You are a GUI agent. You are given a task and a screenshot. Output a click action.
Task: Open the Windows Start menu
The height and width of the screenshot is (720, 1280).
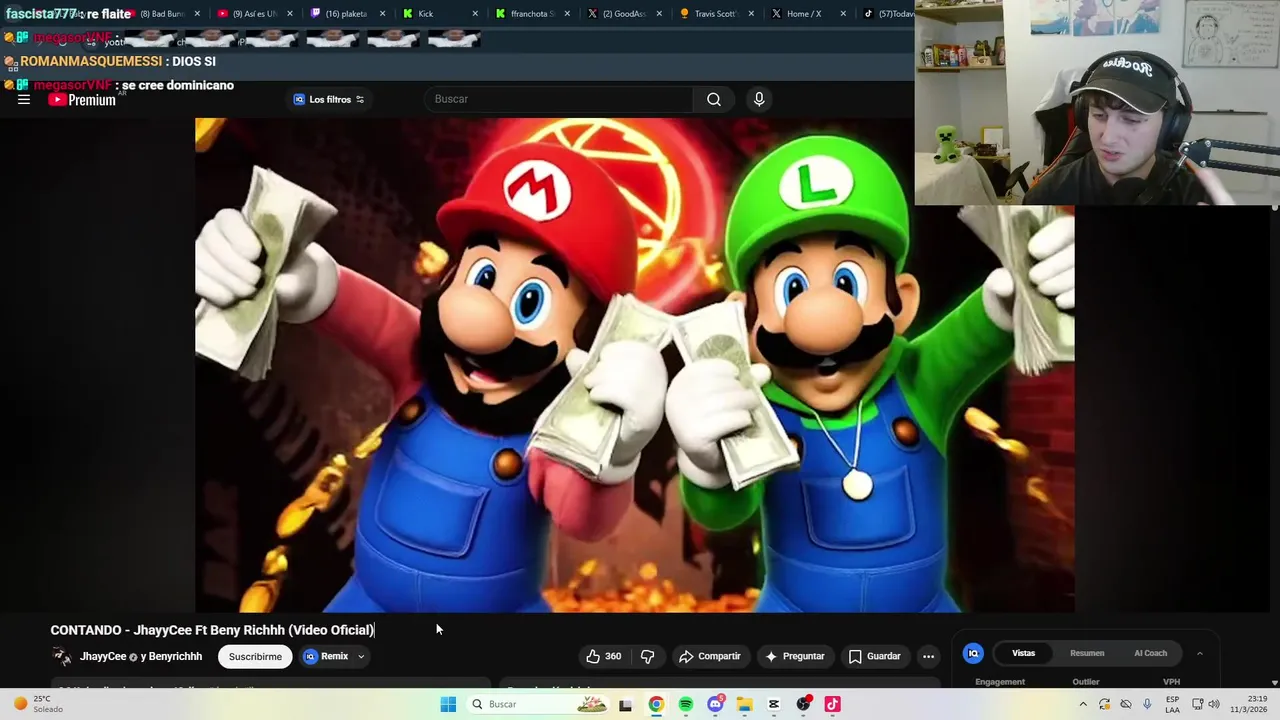[x=448, y=704]
